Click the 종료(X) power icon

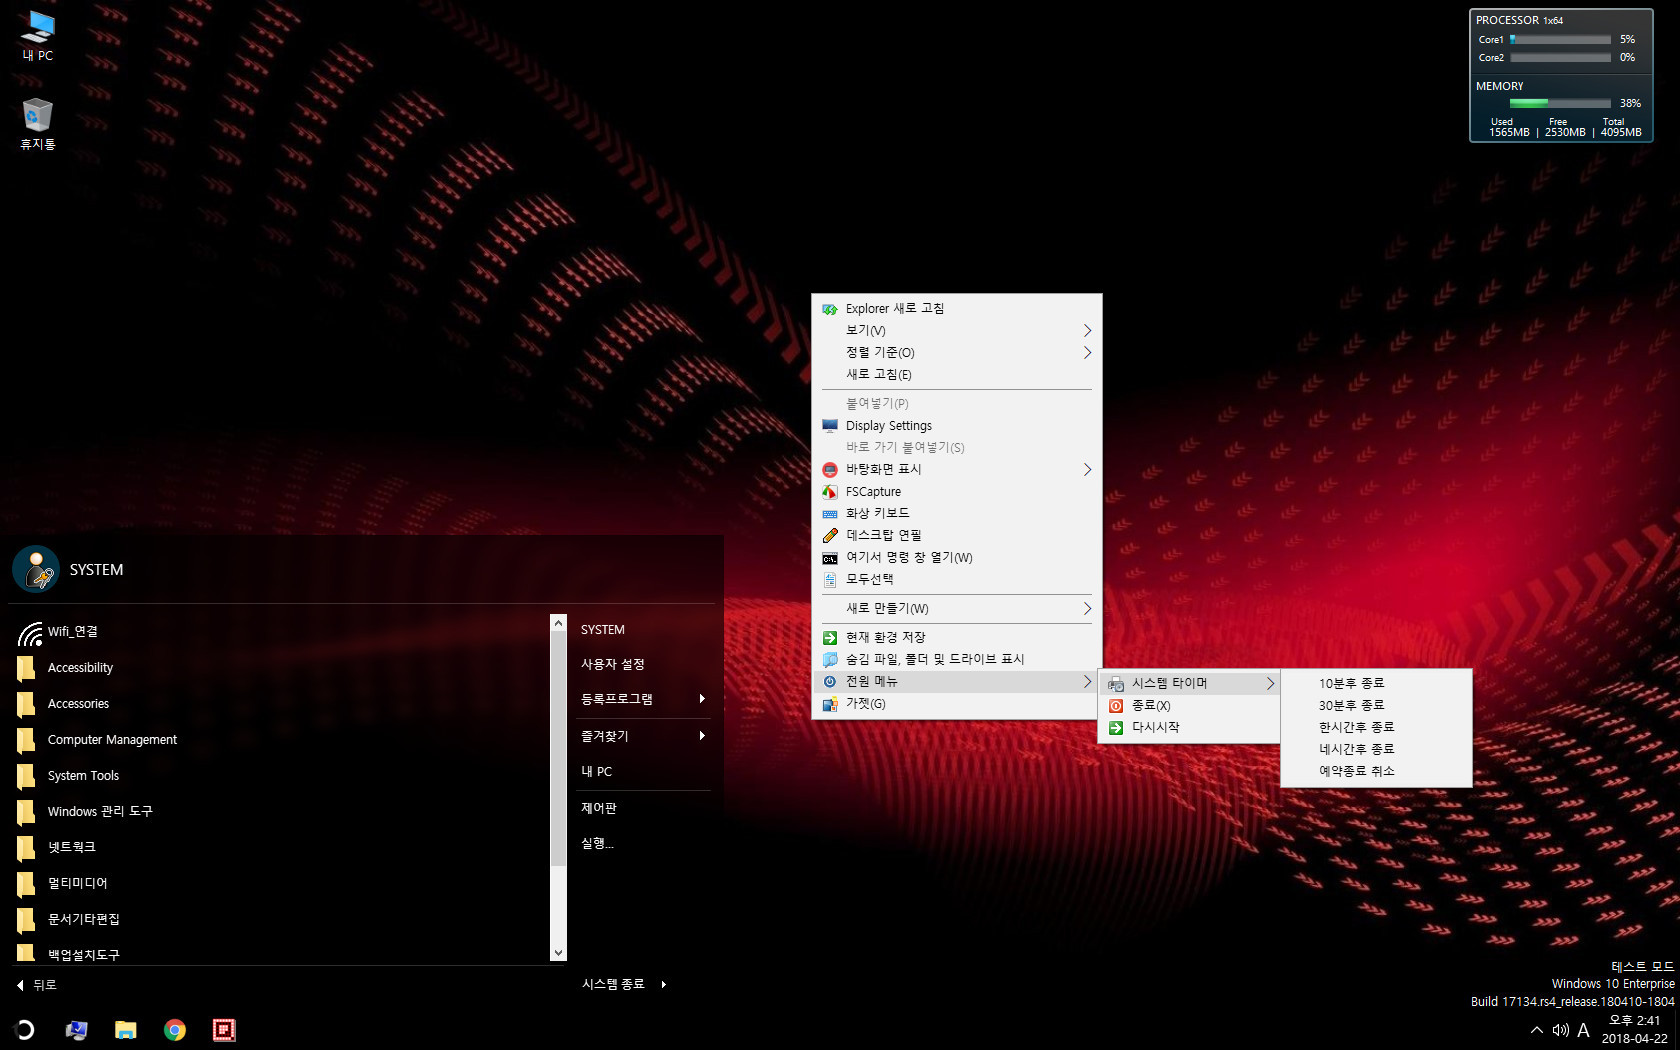1116,706
